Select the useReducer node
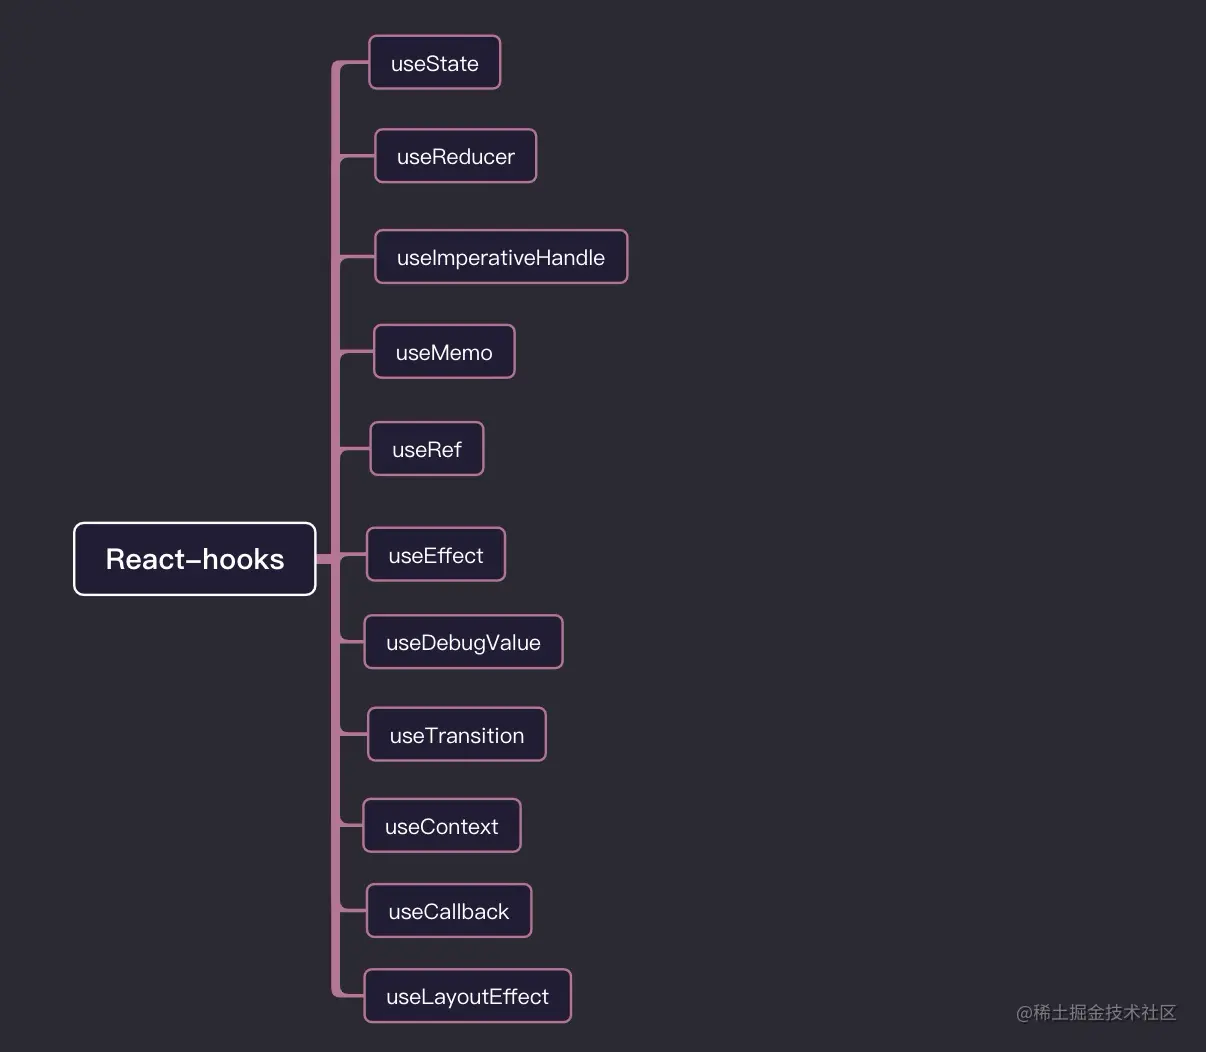Image resolution: width=1206 pixels, height=1052 pixels. pyautogui.click(x=456, y=156)
